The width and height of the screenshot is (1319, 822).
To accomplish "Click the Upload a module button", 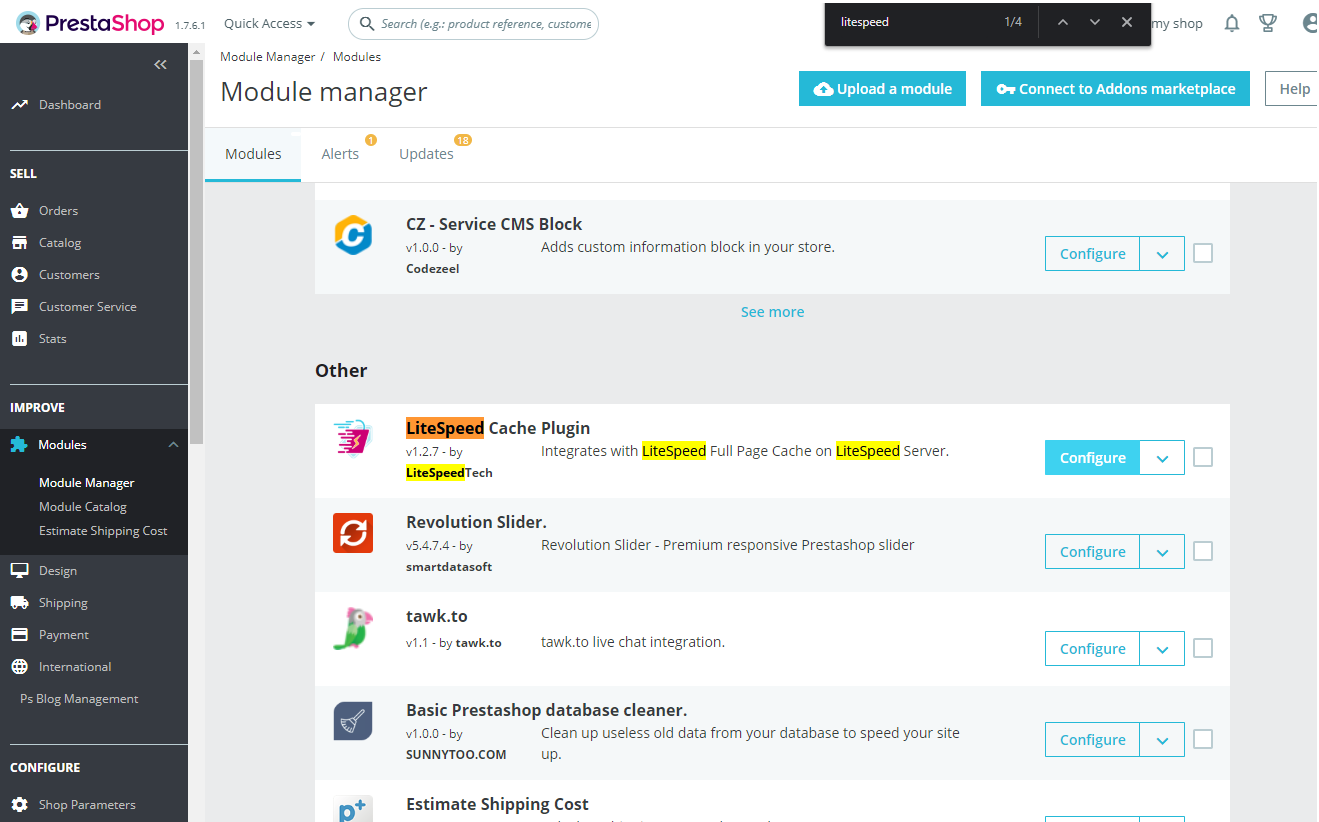I will (883, 89).
